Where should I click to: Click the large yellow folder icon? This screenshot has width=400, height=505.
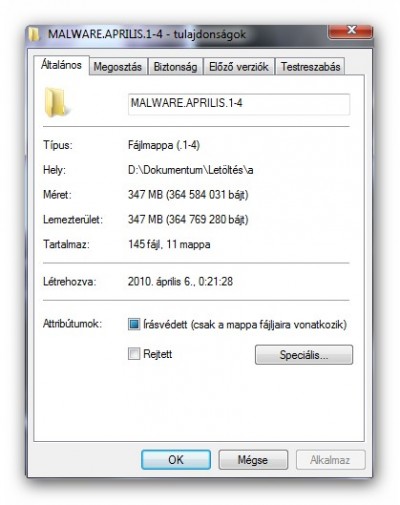tap(56, 102)
